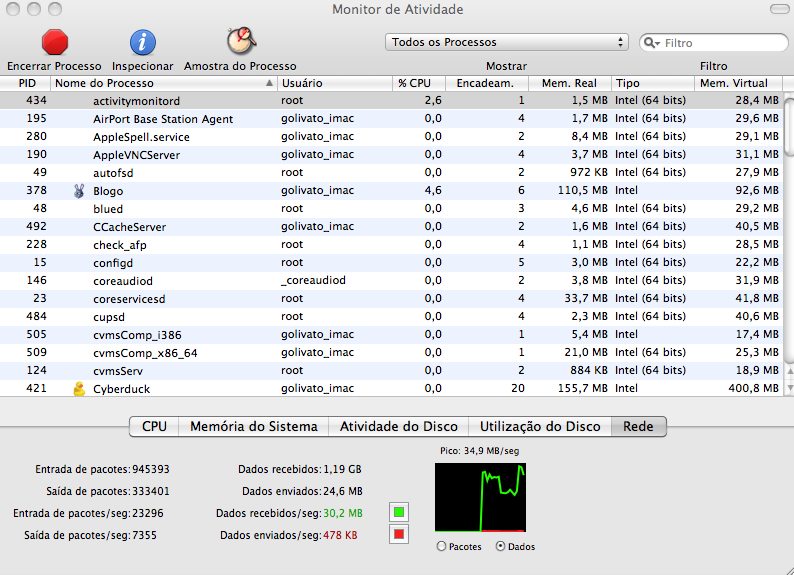
Task: Select the Pacotes radio button
Action: (441, 547)
